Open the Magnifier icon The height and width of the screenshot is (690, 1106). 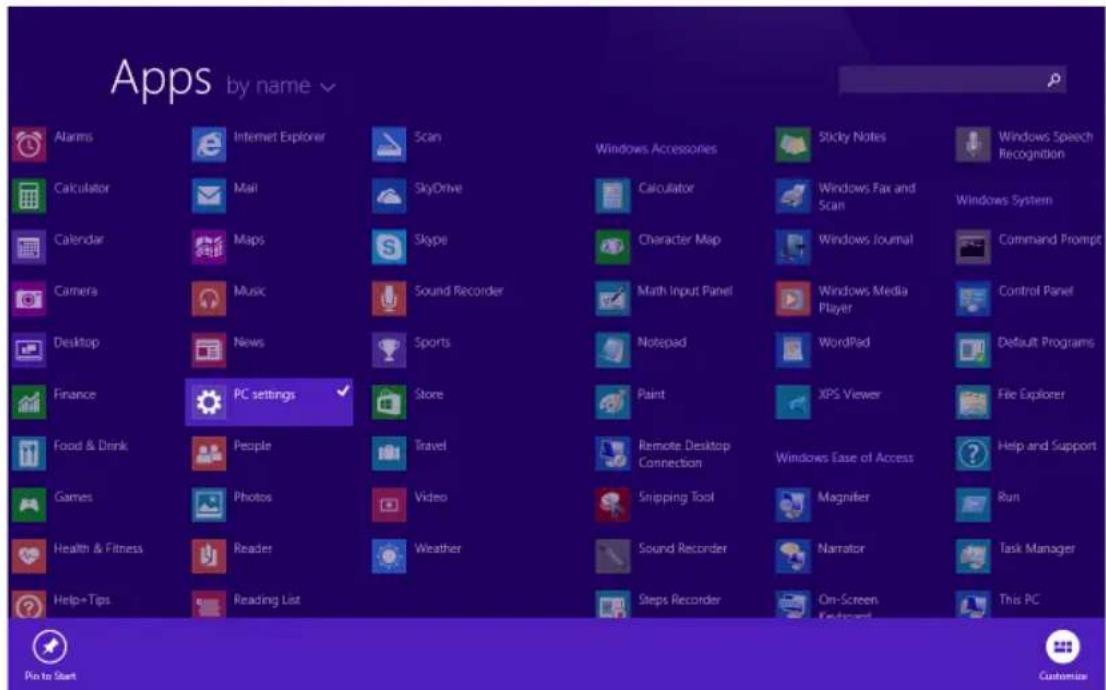click(793, 505)
